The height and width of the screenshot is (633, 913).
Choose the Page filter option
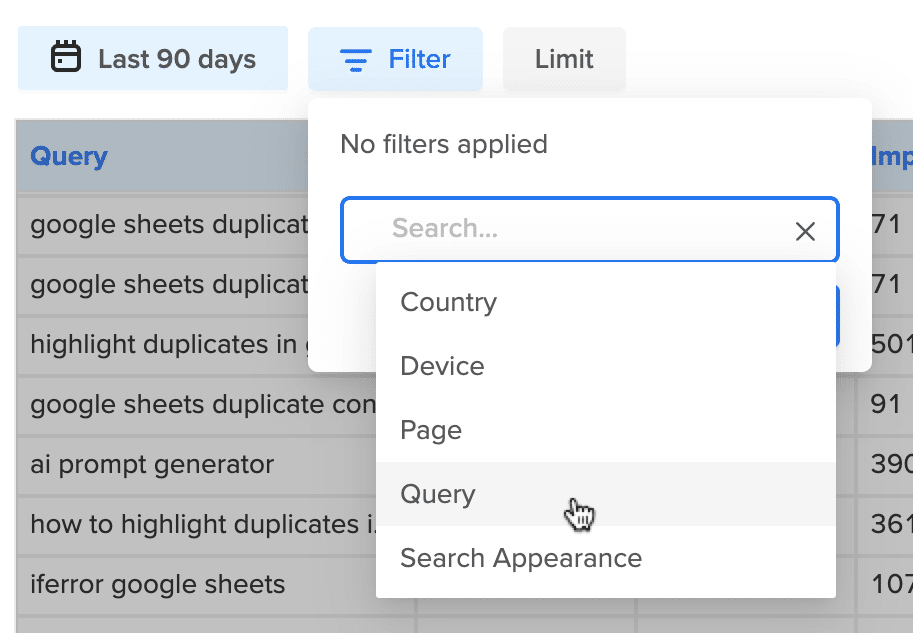point(606,430)
